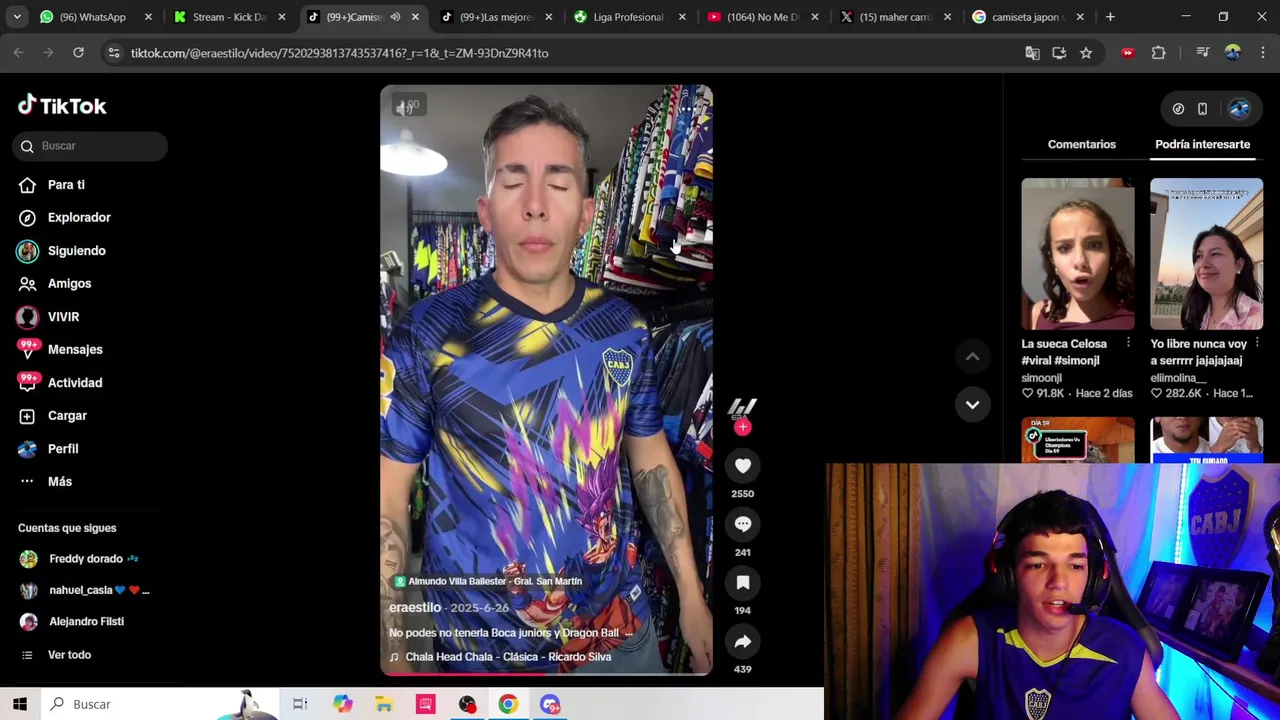Switch to the Comentarios tab
1280x720 pixels.
(x=1081, y=145)
